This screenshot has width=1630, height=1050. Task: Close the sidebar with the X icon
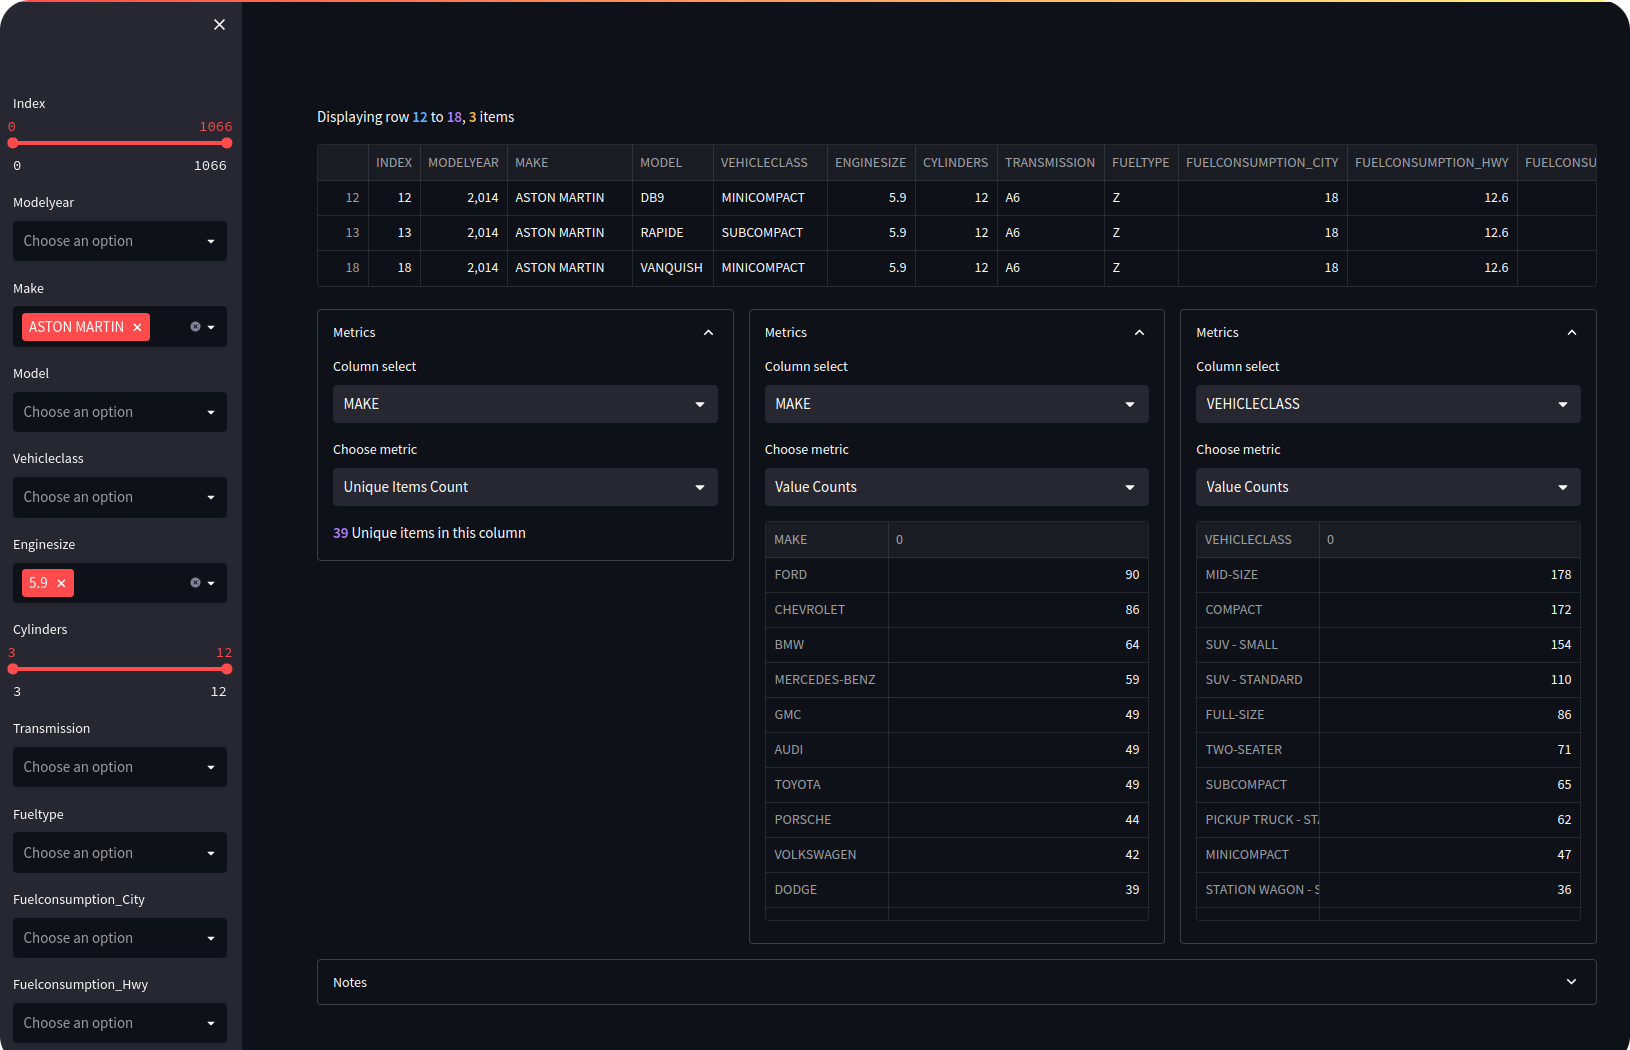point(219,25)
